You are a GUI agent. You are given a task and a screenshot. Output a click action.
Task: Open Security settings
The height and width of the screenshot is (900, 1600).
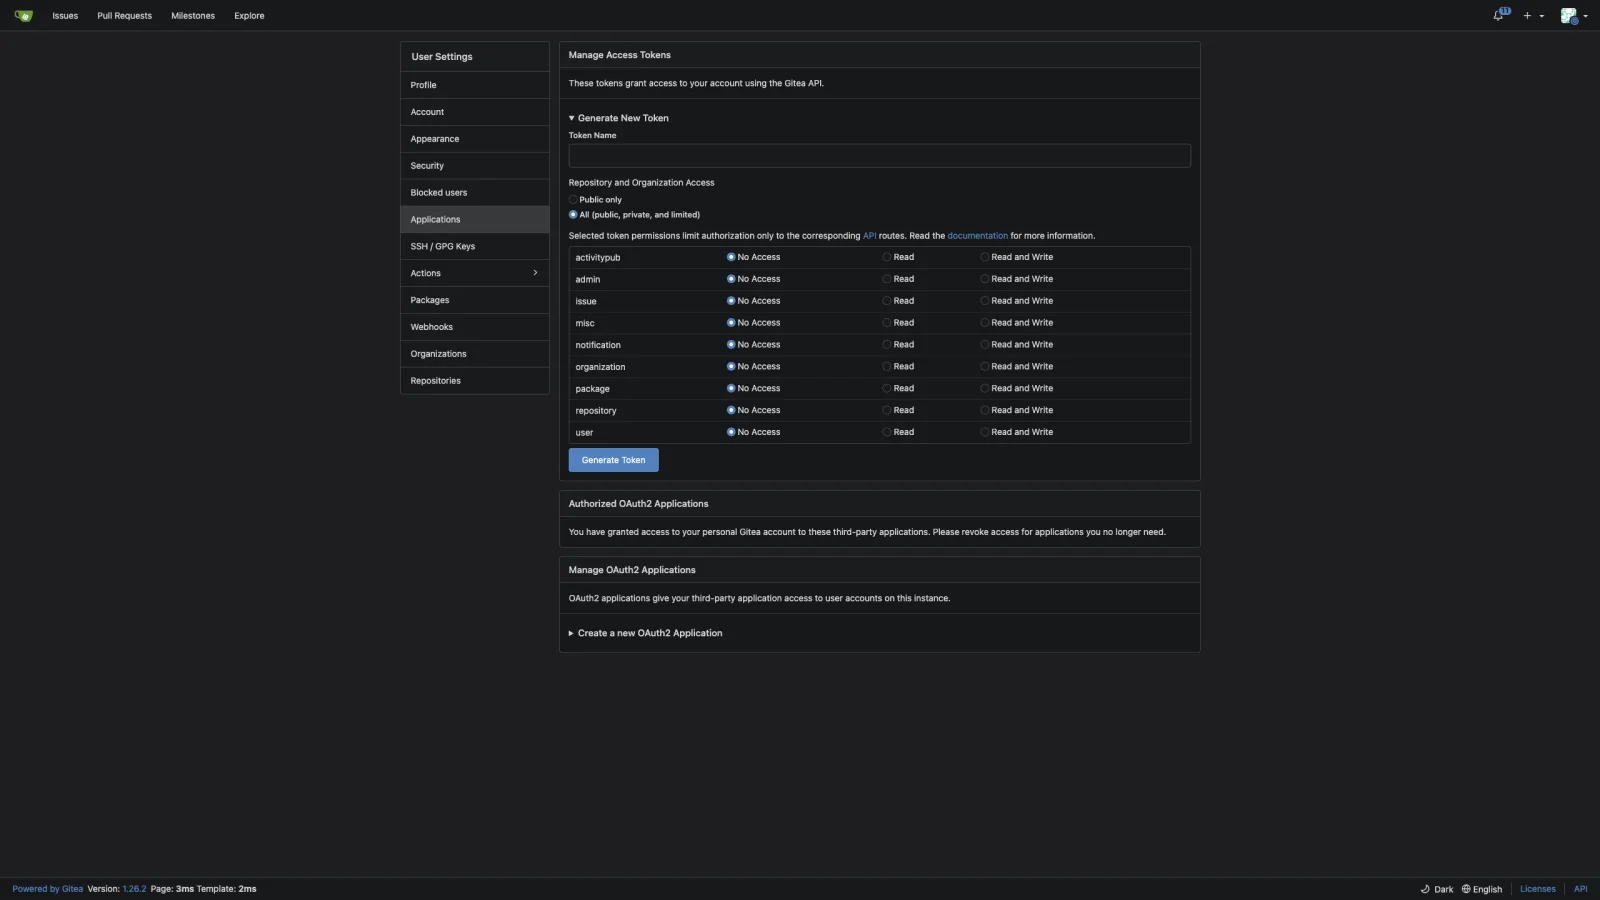(x=475, y=166)
